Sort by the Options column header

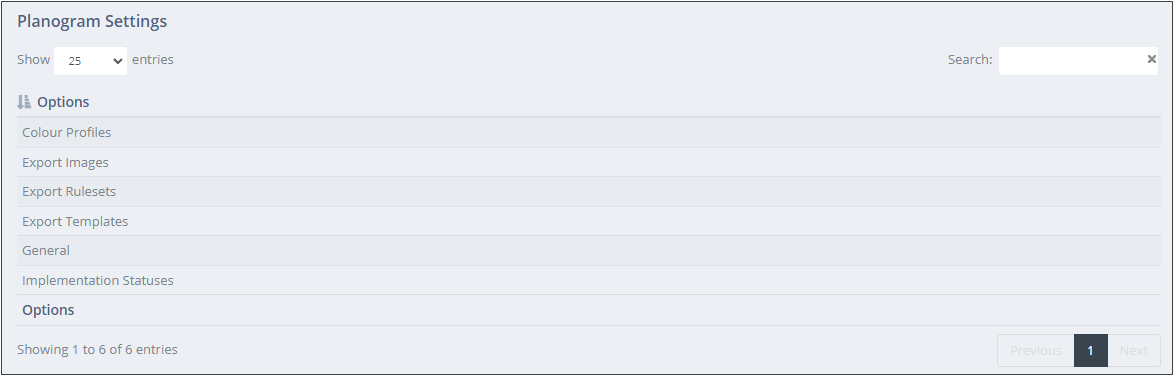point(63,102)
